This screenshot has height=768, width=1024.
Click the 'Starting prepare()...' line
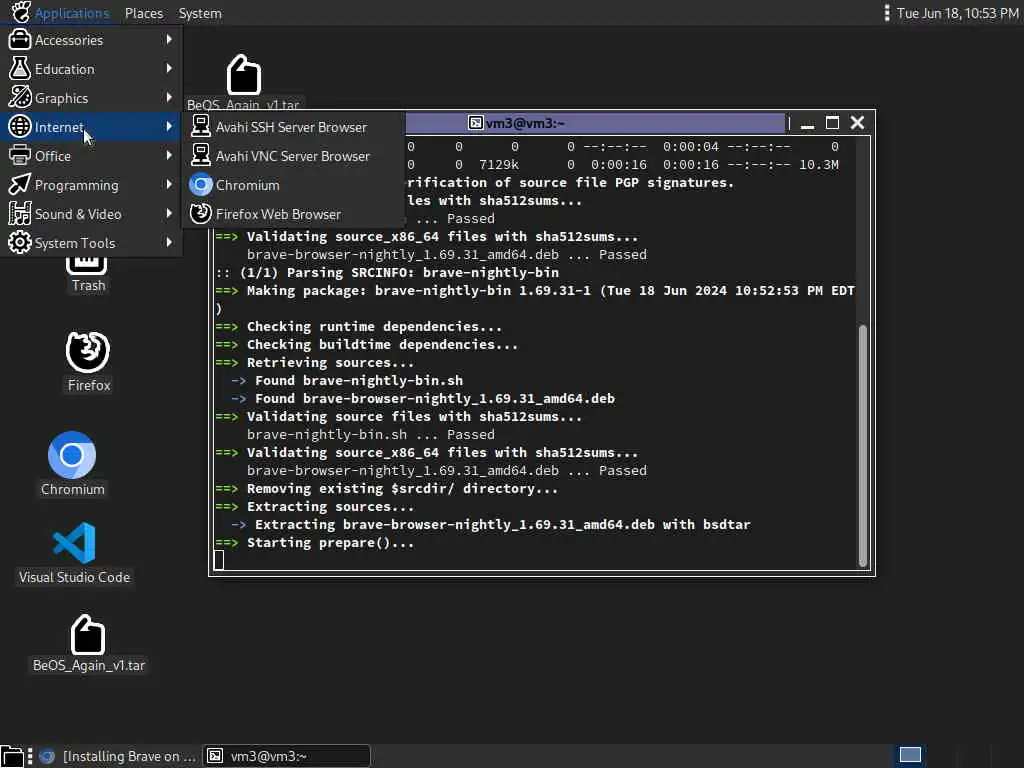[315, 543]
